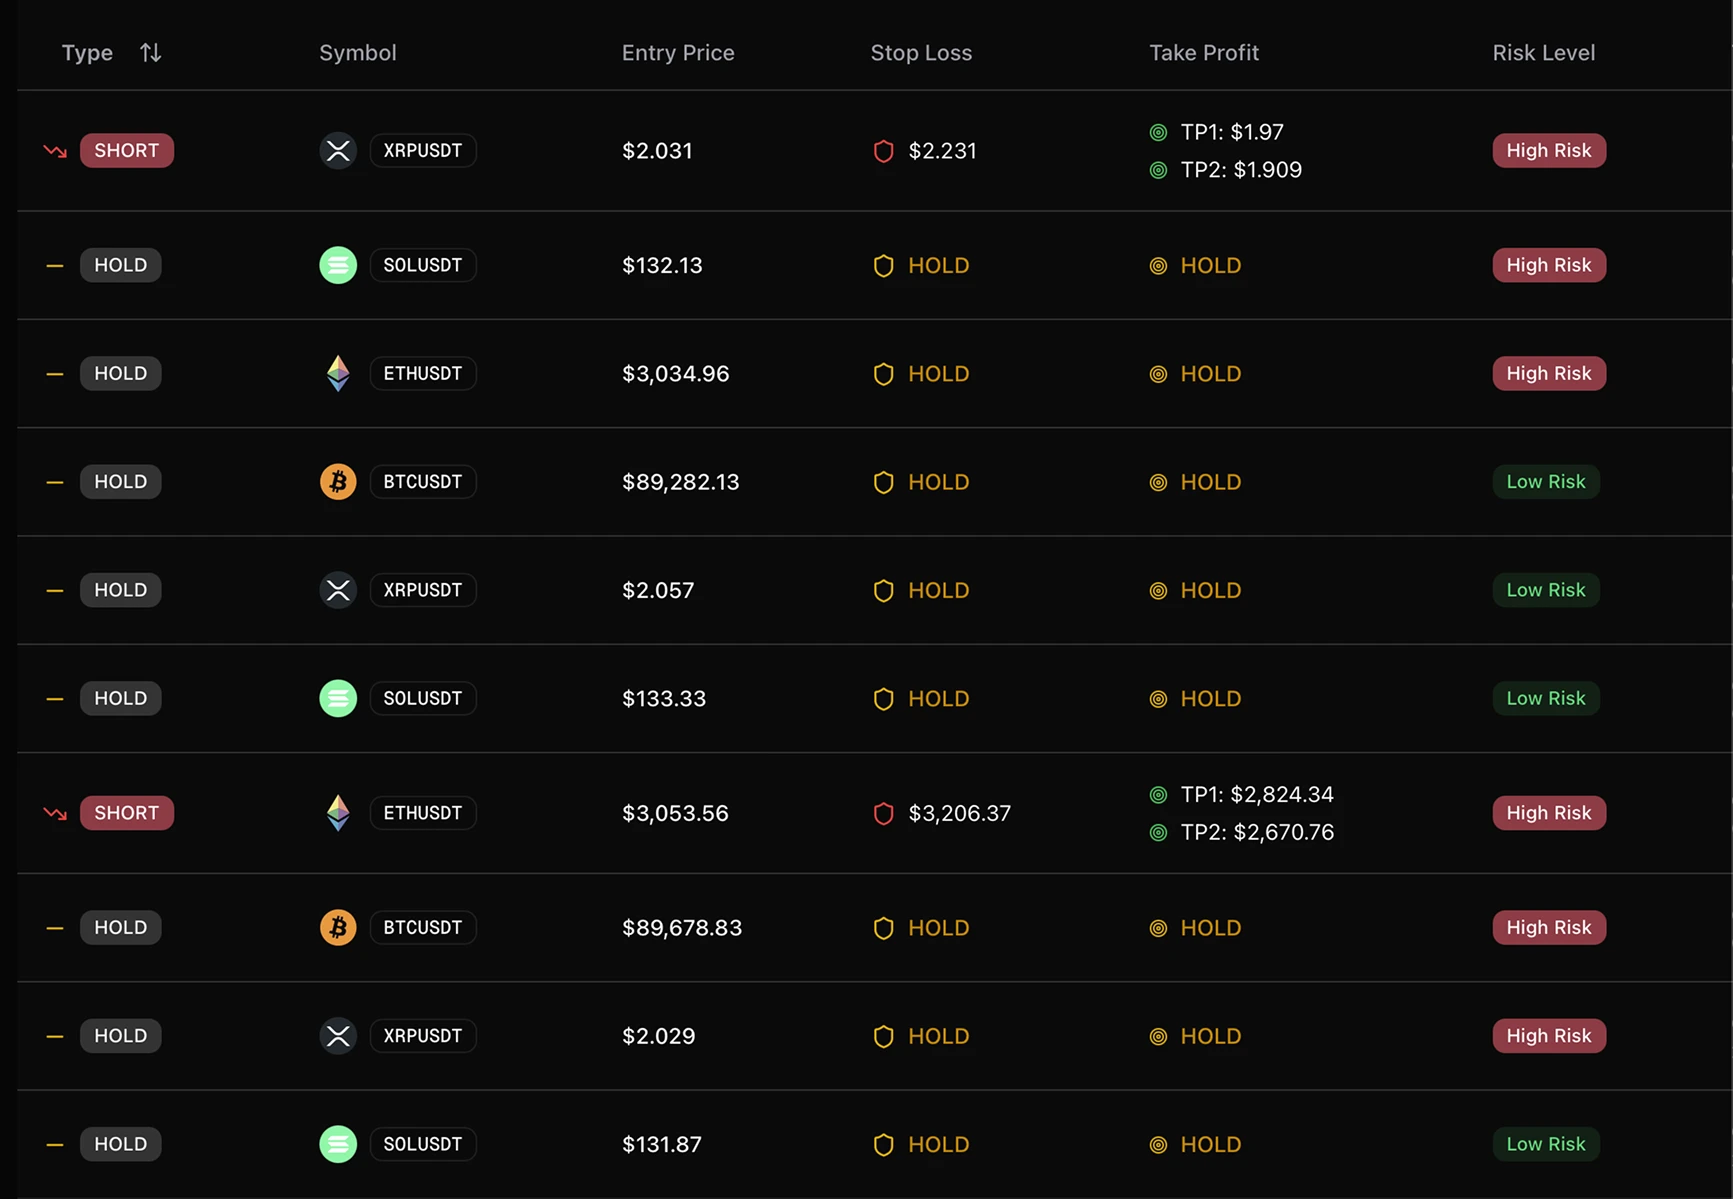Image resolution: width=1733 pixels, height=1199 pixels.
Task: Click the yellow shield HOLD icon for BTCUSDT
Action: point(883,481)
